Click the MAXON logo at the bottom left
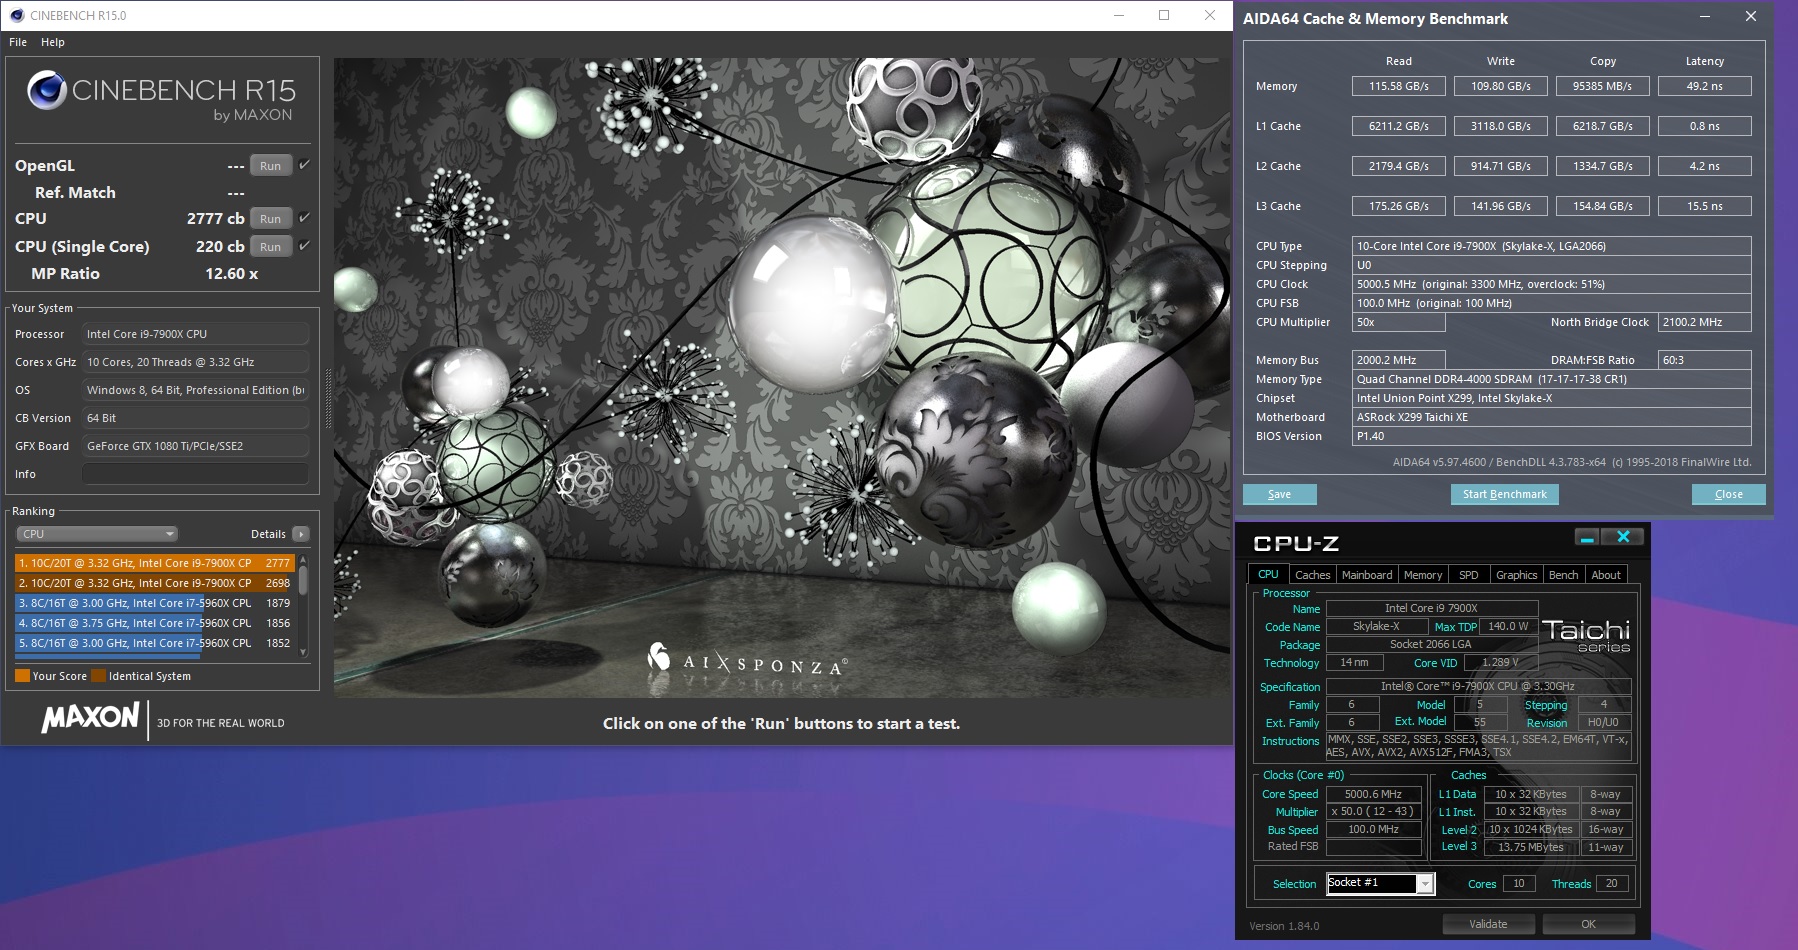Image resolution: width=1798 pixels, height=950 pixels. click(90, 717)
